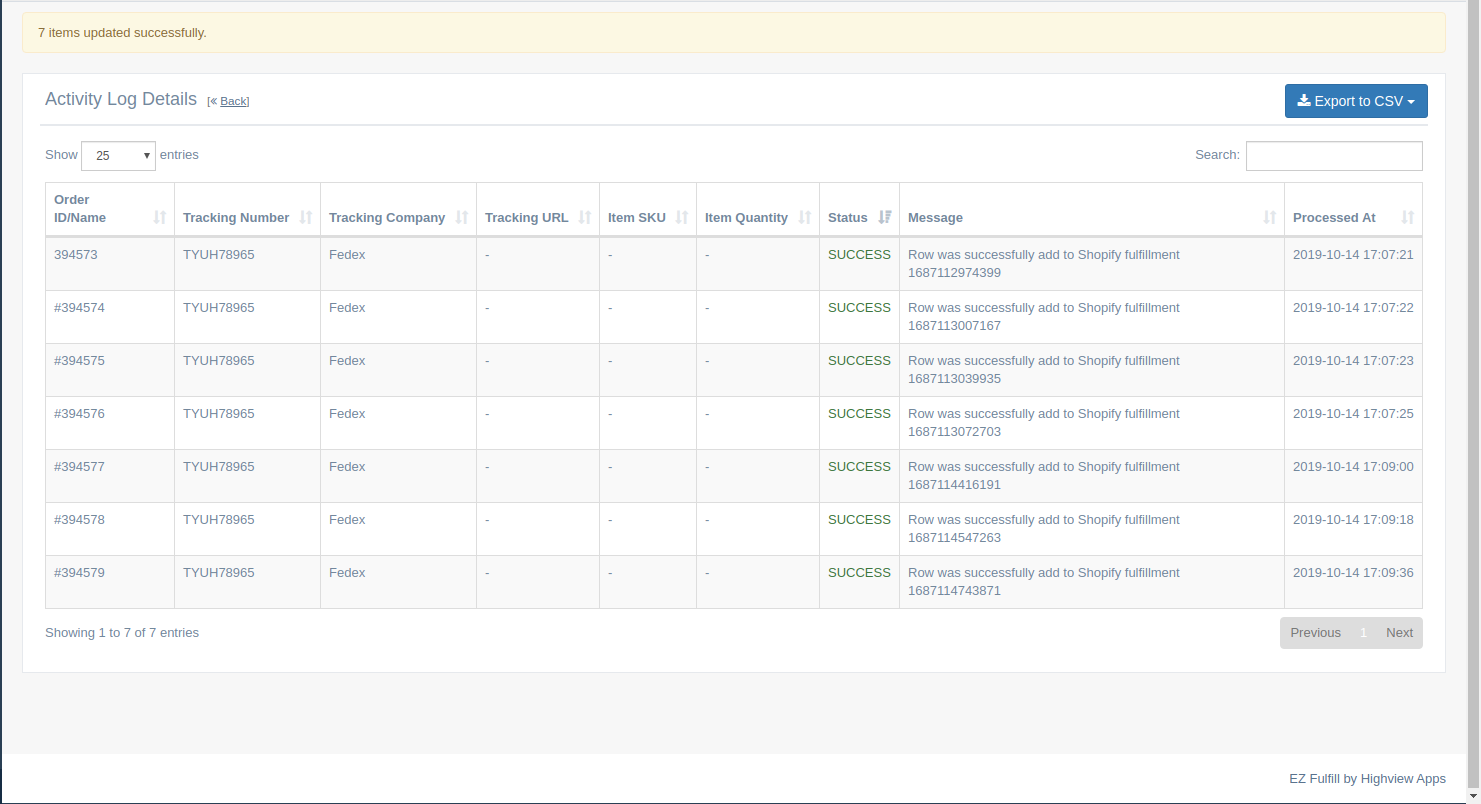Click the Processed At header text
Viewport: 1481px width, 804px height.
point(1334,218)
